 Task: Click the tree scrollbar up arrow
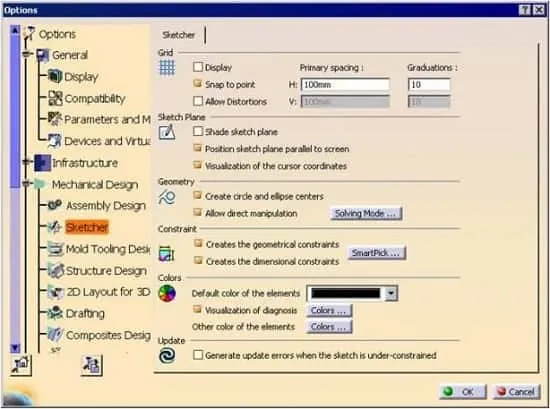[15, 30]
